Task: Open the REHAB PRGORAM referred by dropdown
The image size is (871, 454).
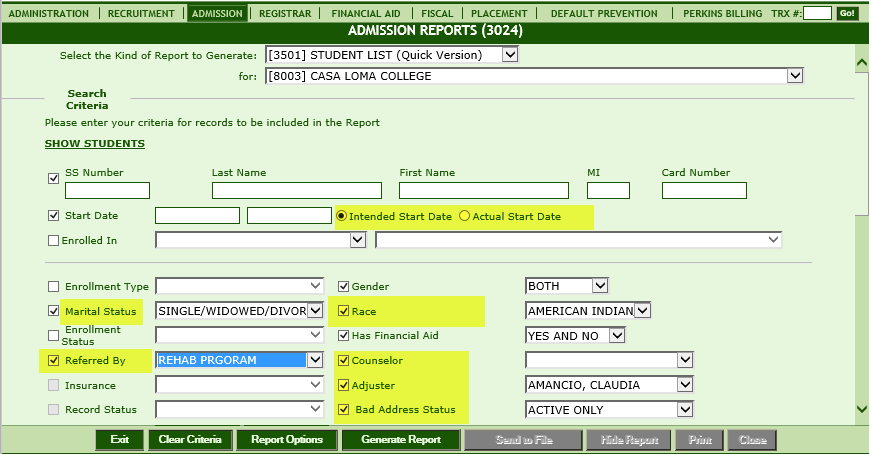Action: click(239, 360)
